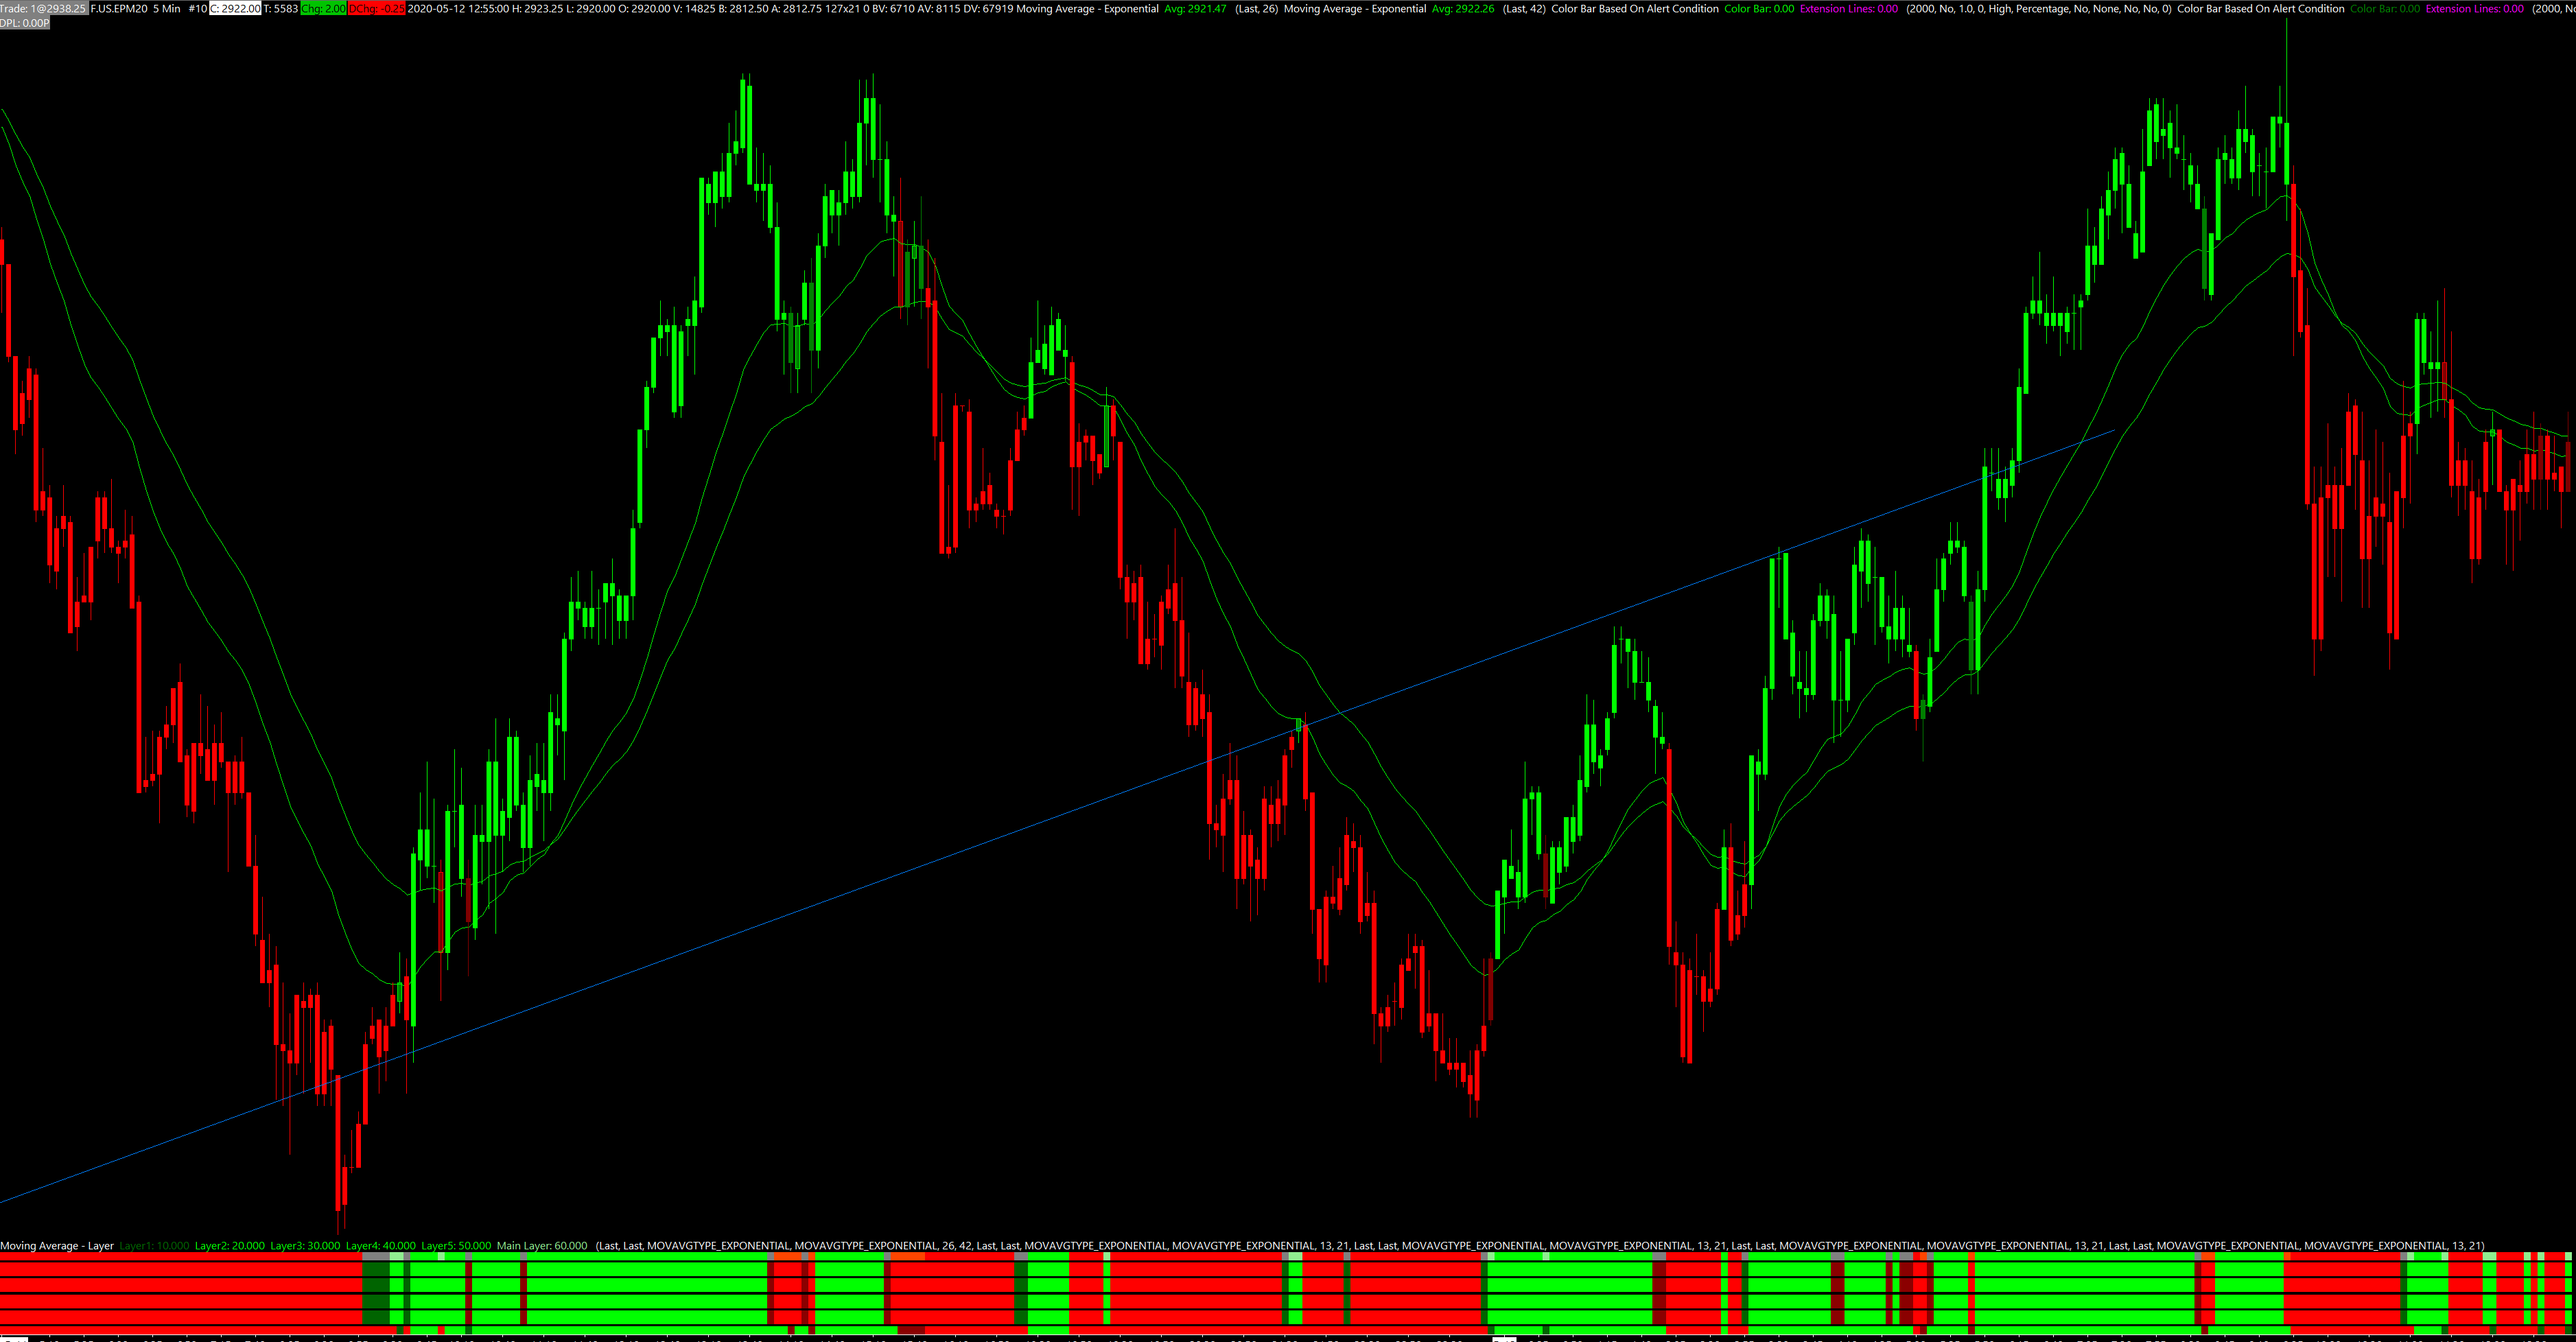Select the F.US.EPM20 symbol label

[x=119, y=8]
